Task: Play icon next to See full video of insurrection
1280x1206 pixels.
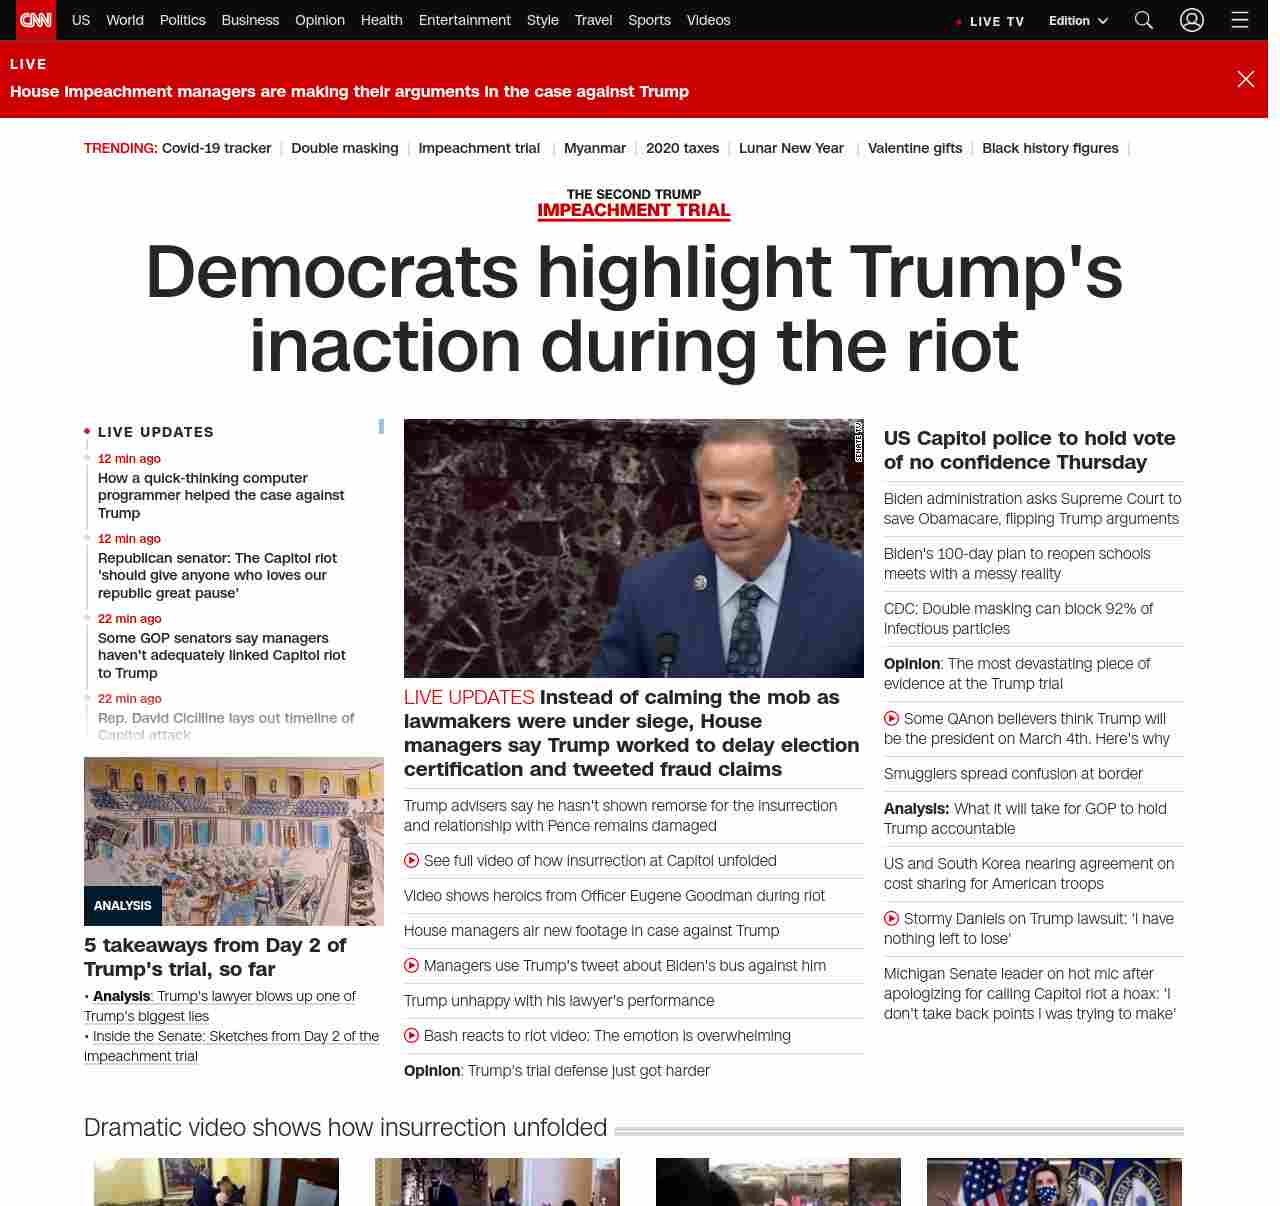Action: tap(411, 860)
